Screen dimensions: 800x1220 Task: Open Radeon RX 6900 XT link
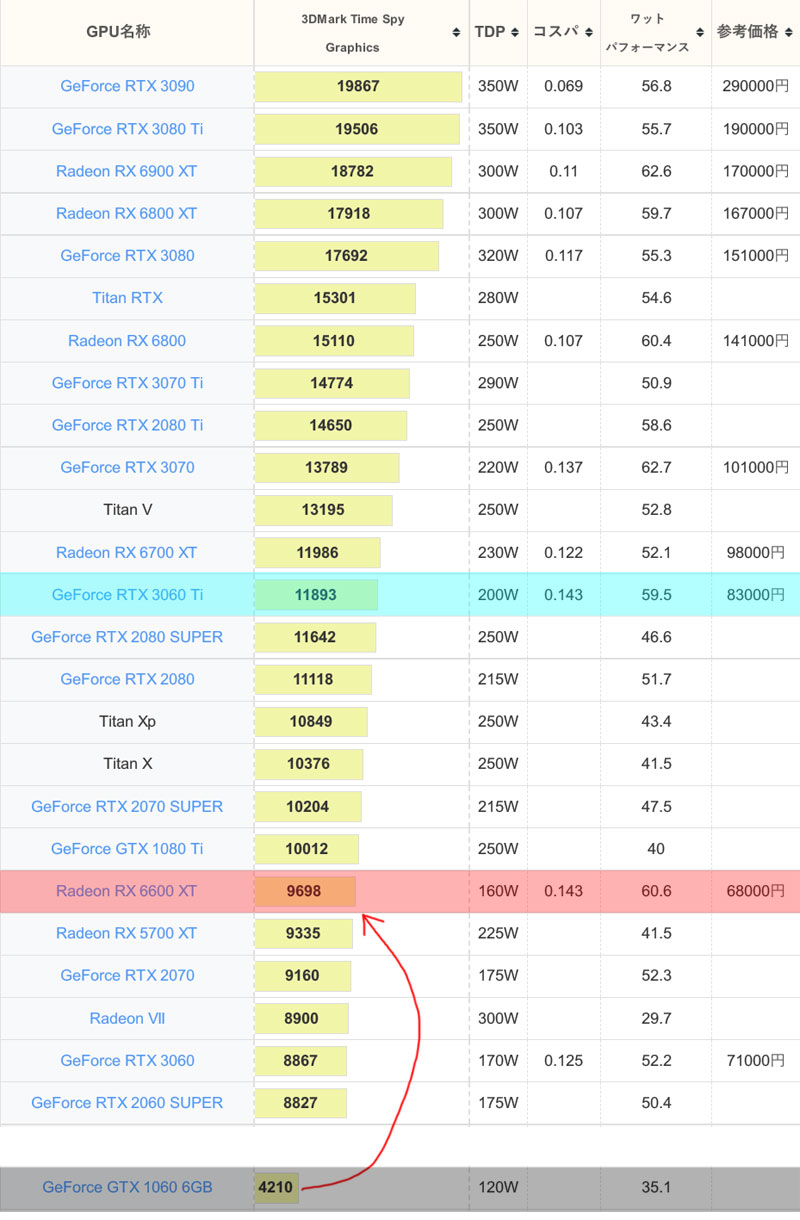tap(127, 171)
